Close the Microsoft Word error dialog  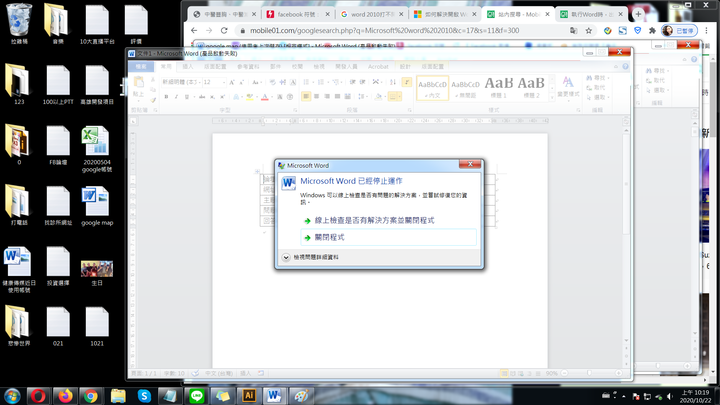pos(470,164)
